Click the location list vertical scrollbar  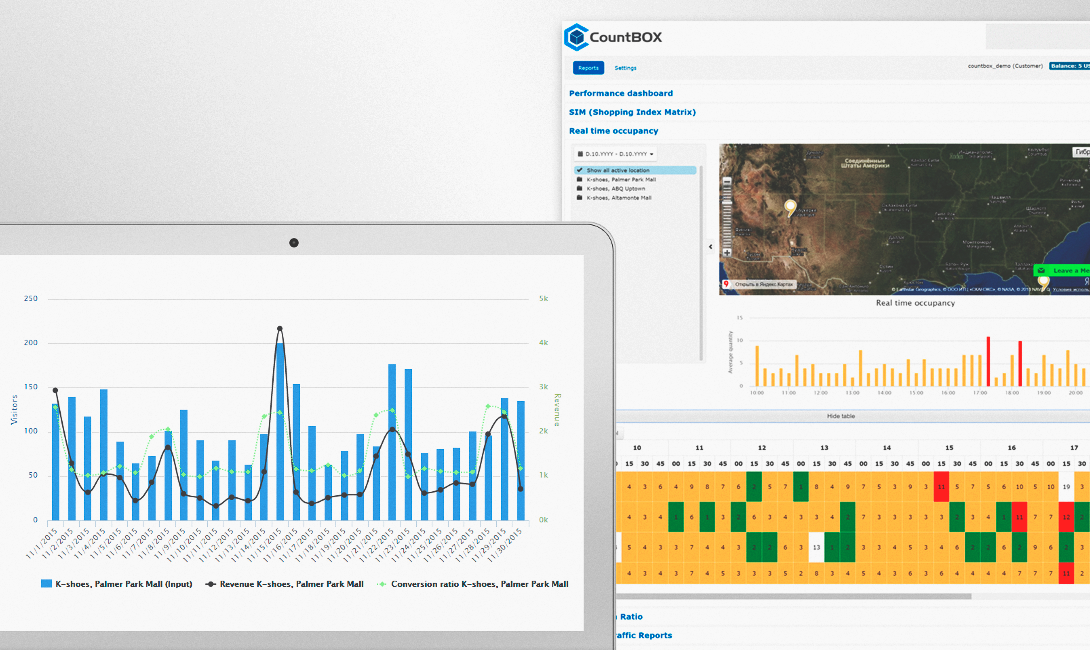[701, 263]
